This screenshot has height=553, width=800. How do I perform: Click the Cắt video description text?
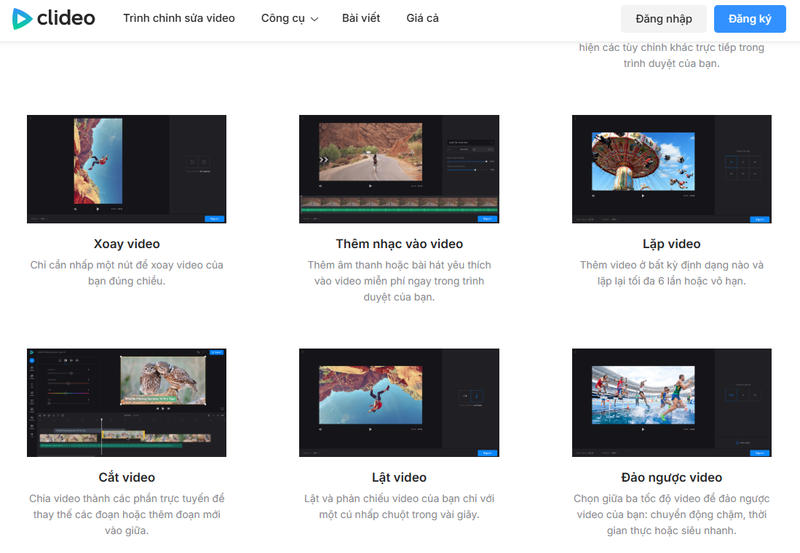127,514
